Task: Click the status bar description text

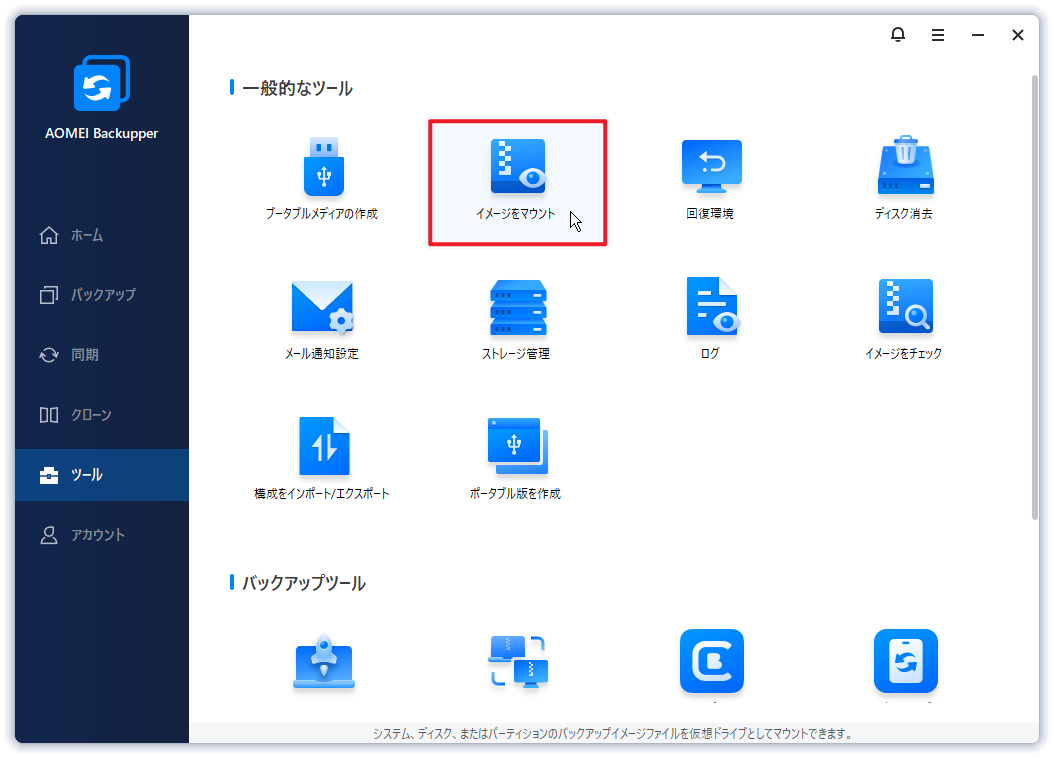Action: [613, 734]
